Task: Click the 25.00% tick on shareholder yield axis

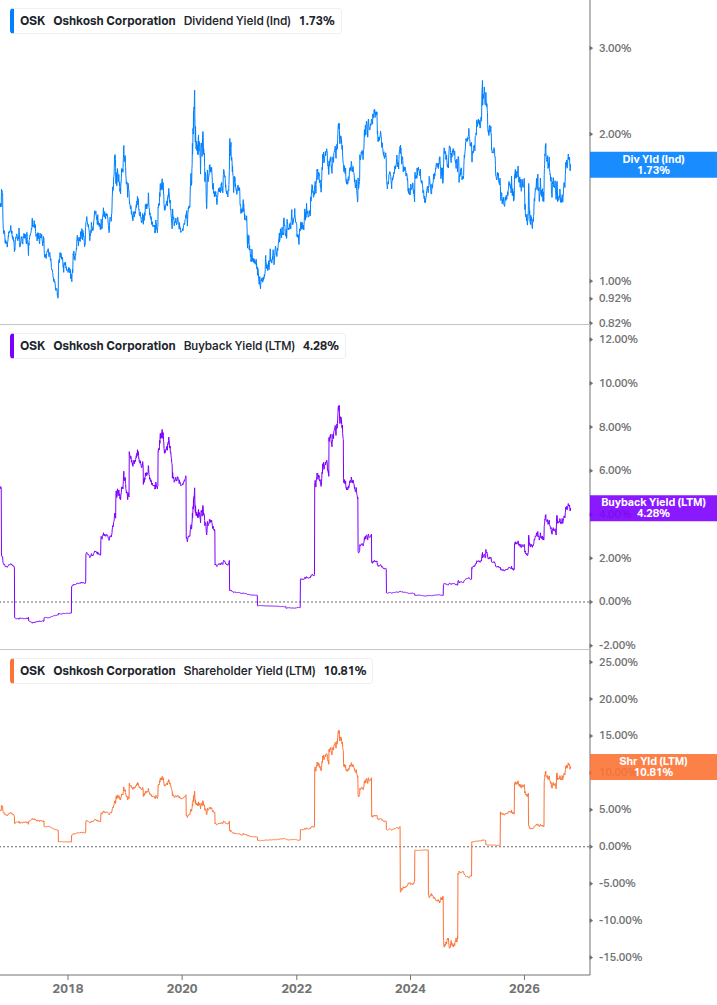Action: (x=618, y=663)
